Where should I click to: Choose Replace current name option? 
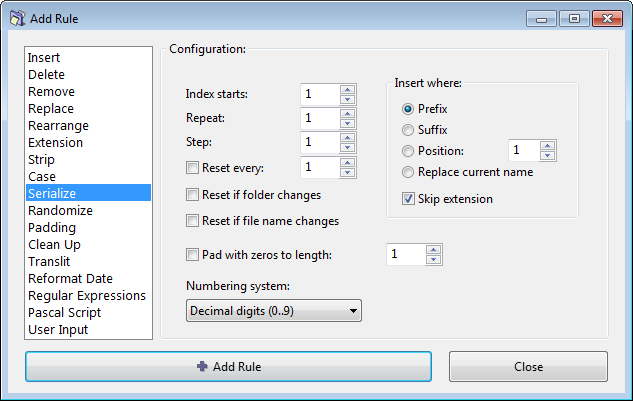click(x=408, y=172)
